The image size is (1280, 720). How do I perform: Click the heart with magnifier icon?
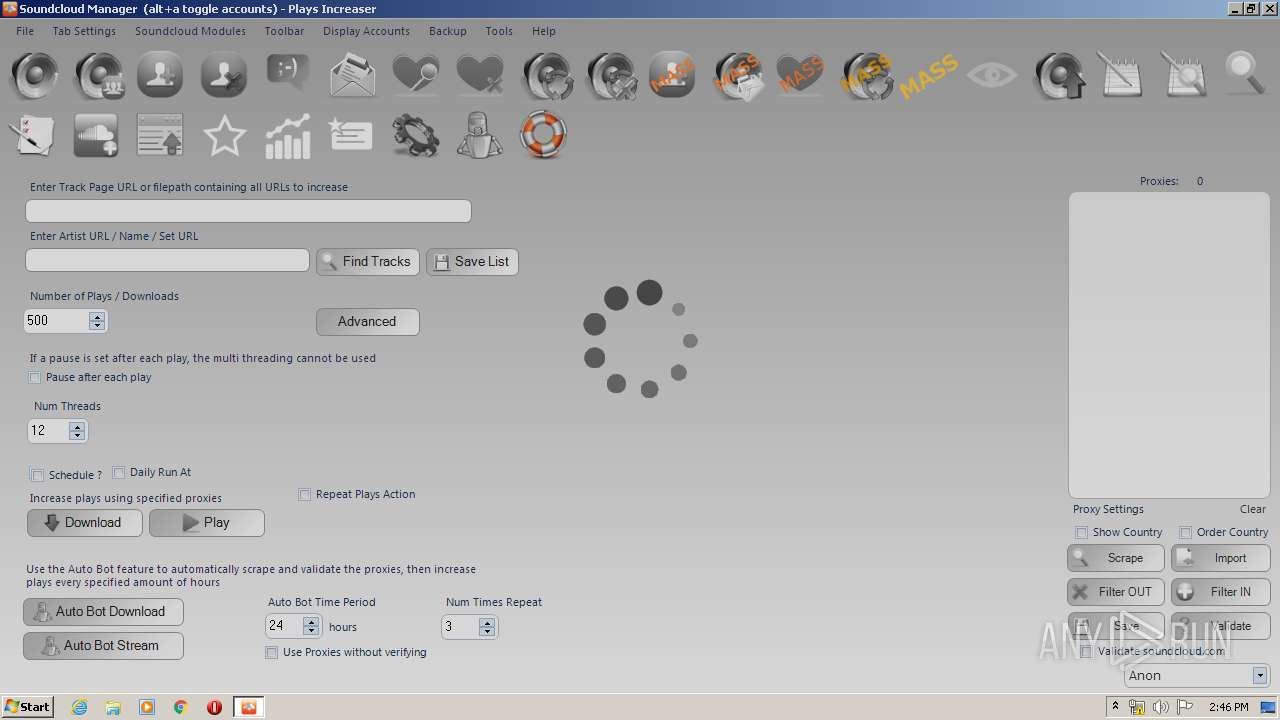pos(415,75)
